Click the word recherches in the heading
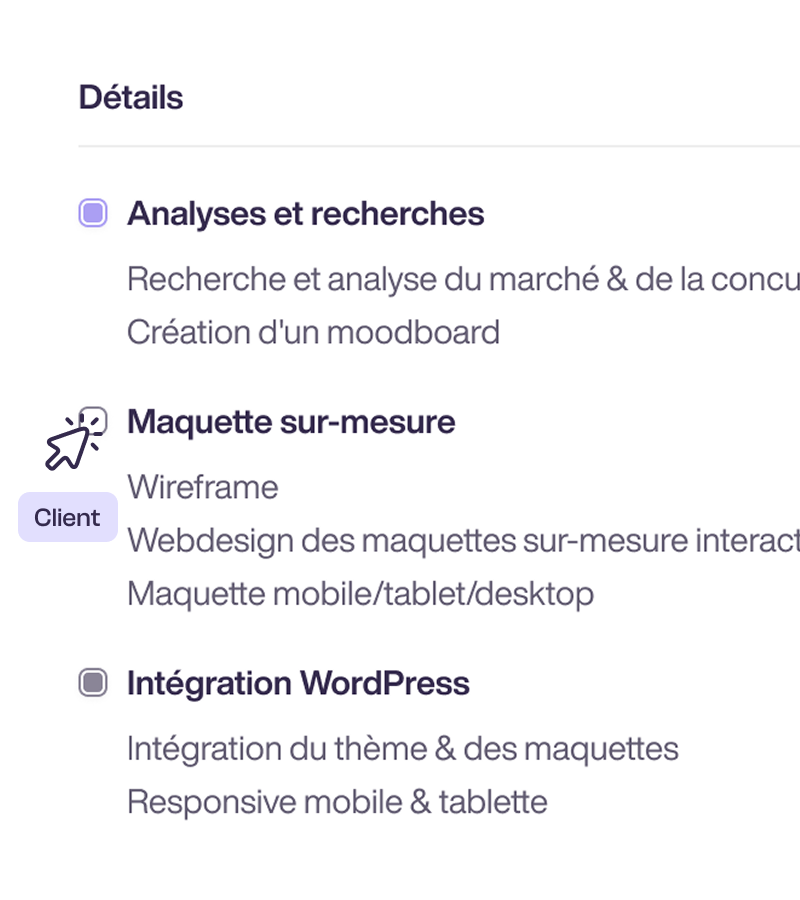 [x=397, y=214]
